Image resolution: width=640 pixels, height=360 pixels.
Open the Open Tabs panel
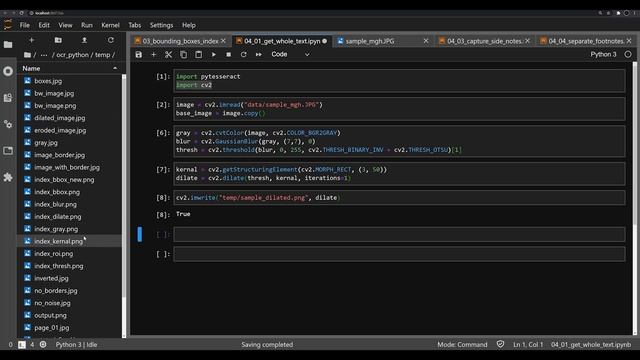pyautogui.click(x=8, y=151)
